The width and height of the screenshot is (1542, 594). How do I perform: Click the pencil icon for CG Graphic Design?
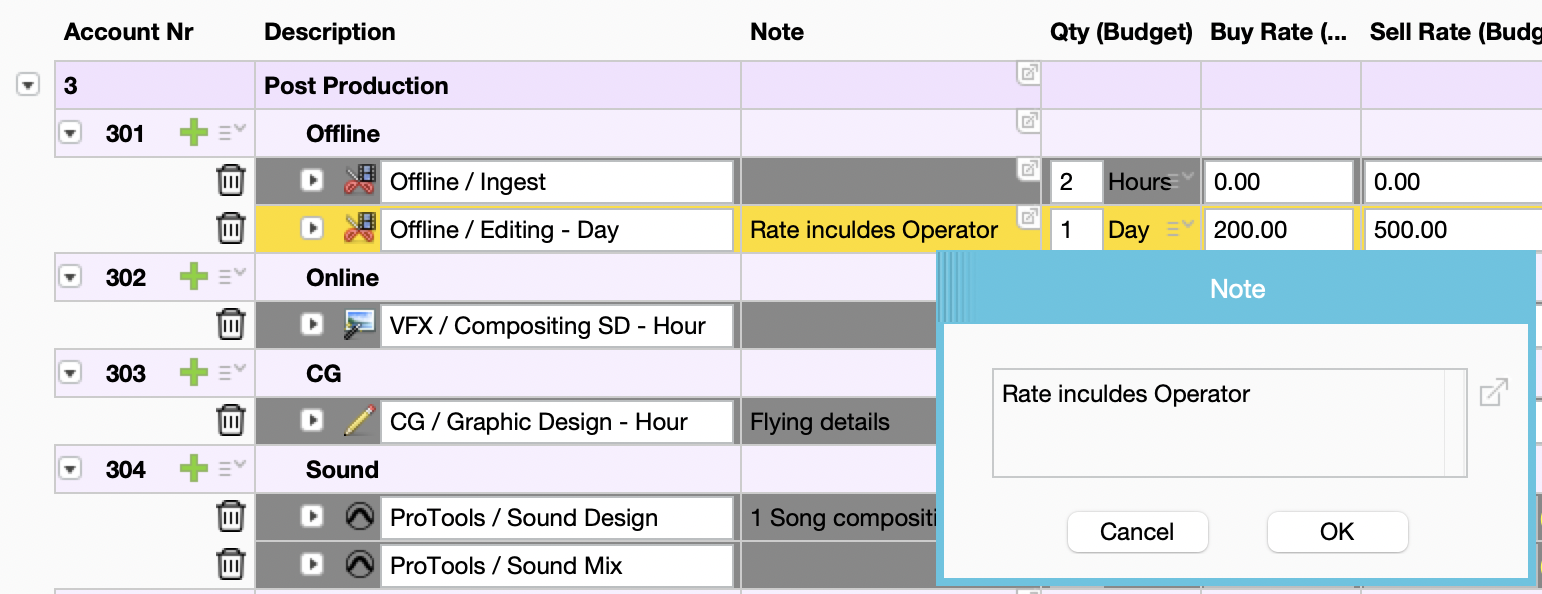(359, 421)
